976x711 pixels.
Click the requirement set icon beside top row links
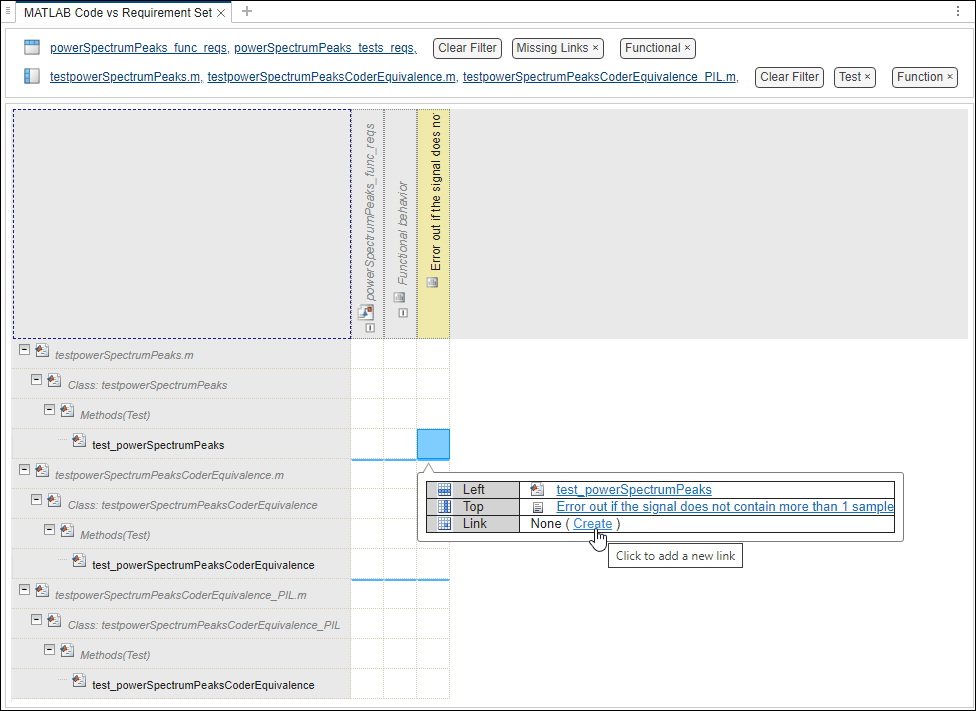(31, 47)
